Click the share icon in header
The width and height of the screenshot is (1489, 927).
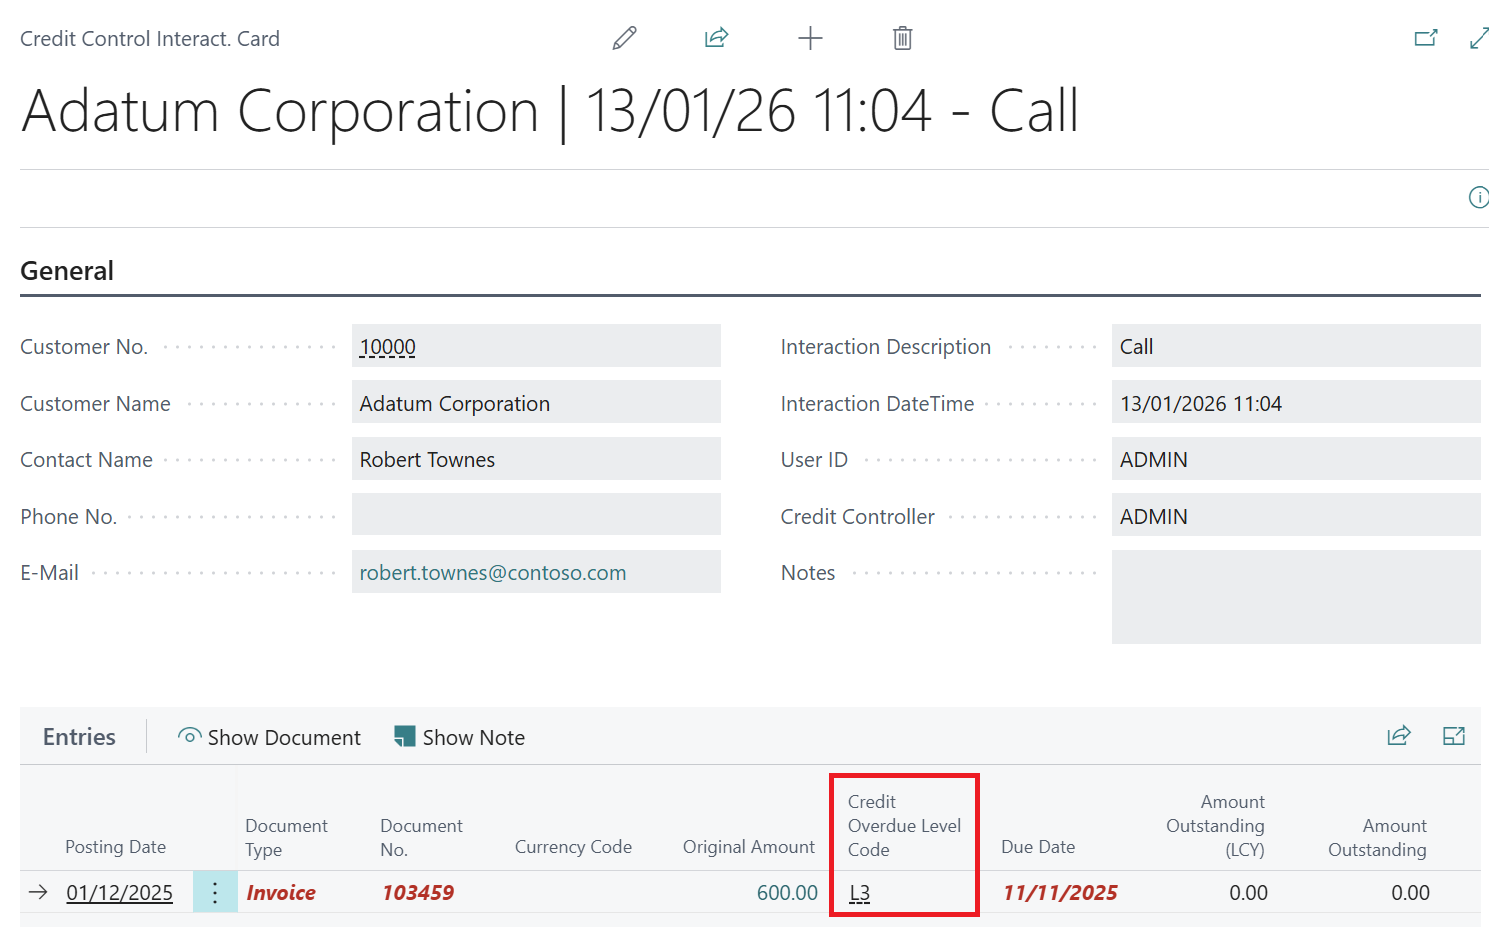coord(716,39)
